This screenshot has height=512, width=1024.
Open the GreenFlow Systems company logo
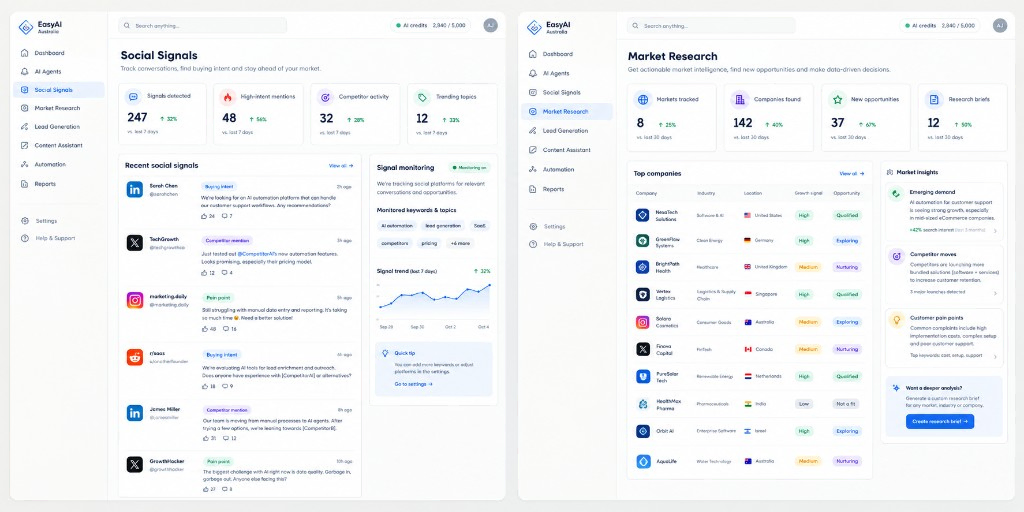point(643,240)
